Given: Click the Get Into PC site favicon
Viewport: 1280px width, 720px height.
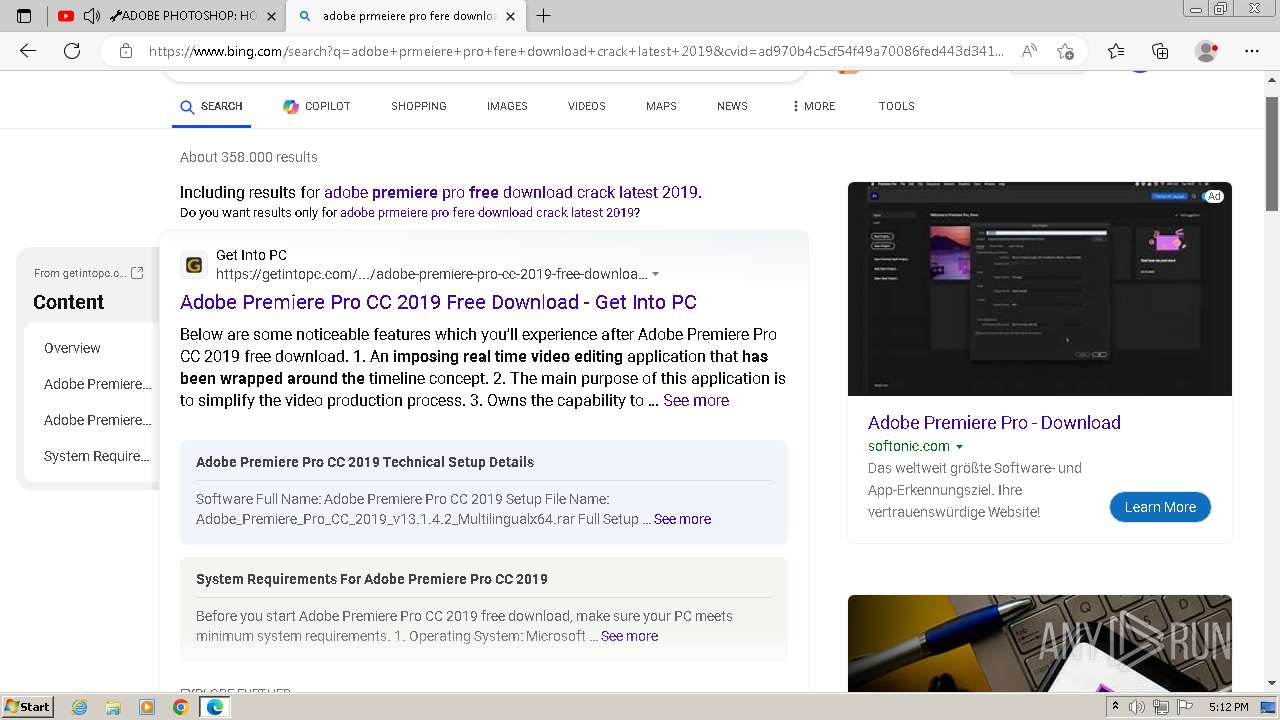Looking at the screenshot, I should (x=194, y=265).
